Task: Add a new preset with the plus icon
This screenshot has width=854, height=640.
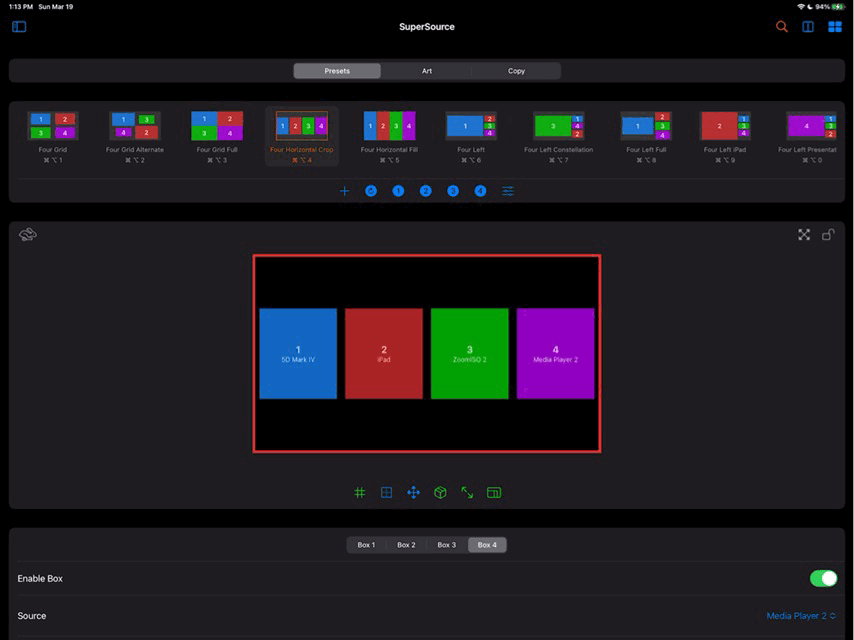Action: [x=345, y=191]
